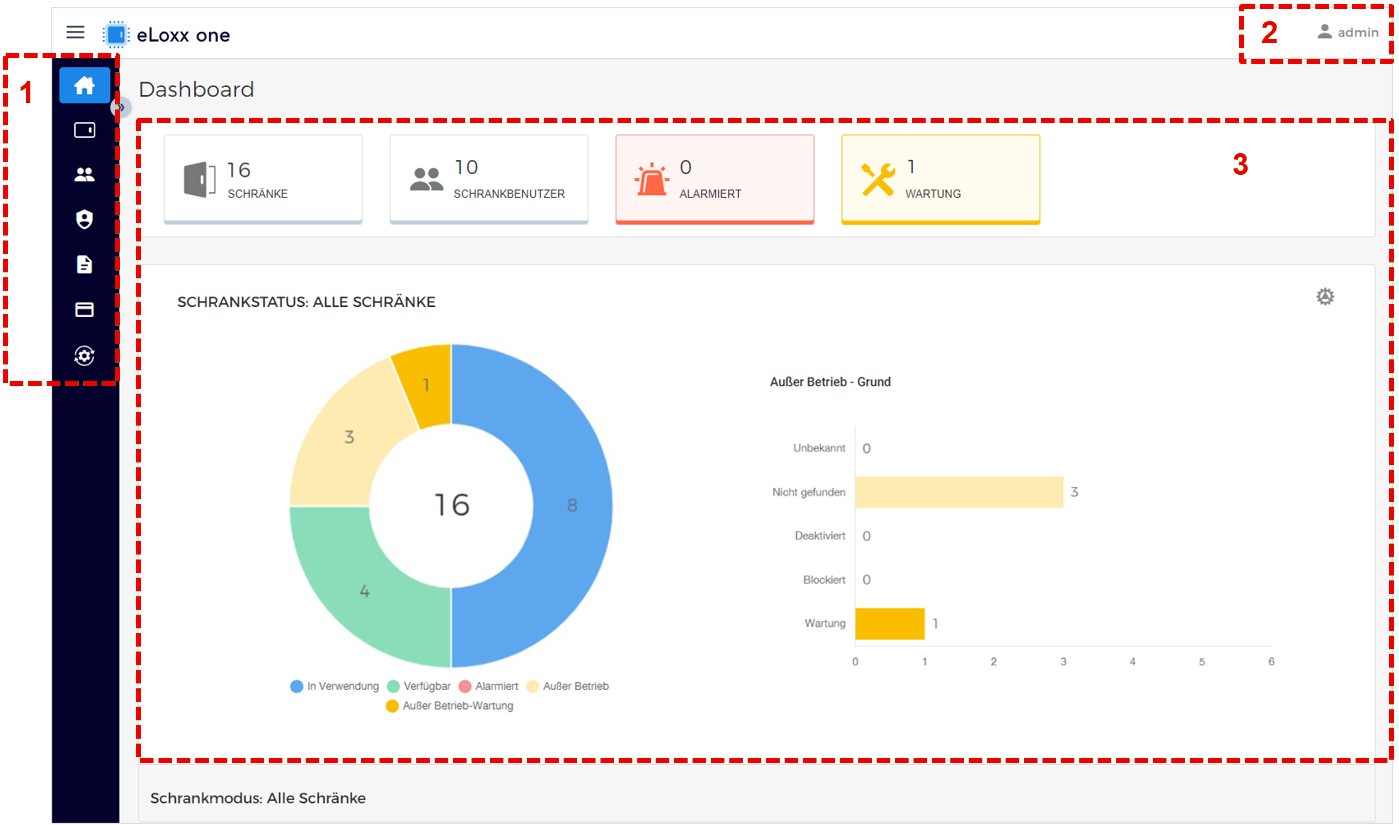Go to the Home dashboard sidebar icon
Screen dimensions: 1399x825
[84, 85]
